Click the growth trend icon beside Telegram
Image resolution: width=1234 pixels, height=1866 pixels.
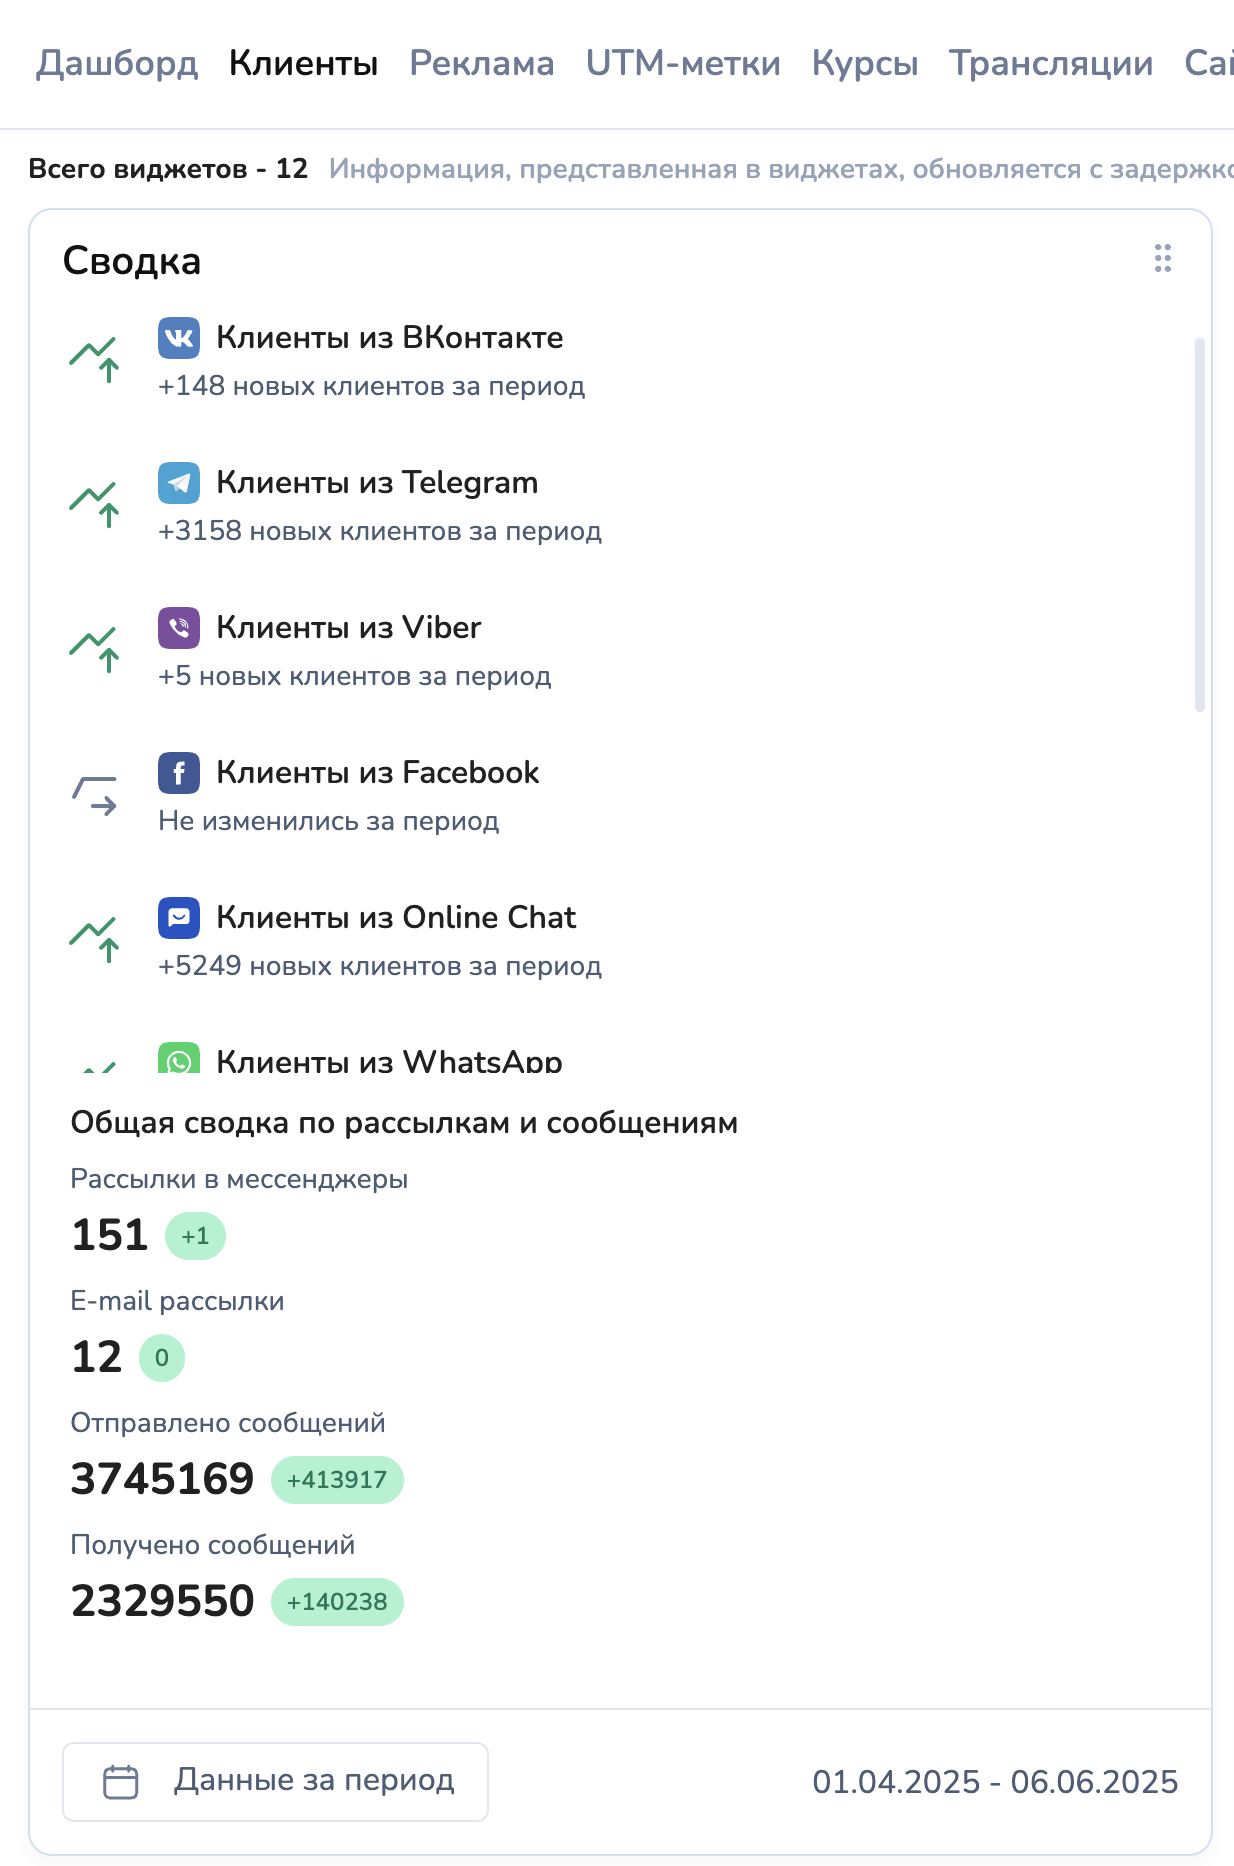[95, 504]
